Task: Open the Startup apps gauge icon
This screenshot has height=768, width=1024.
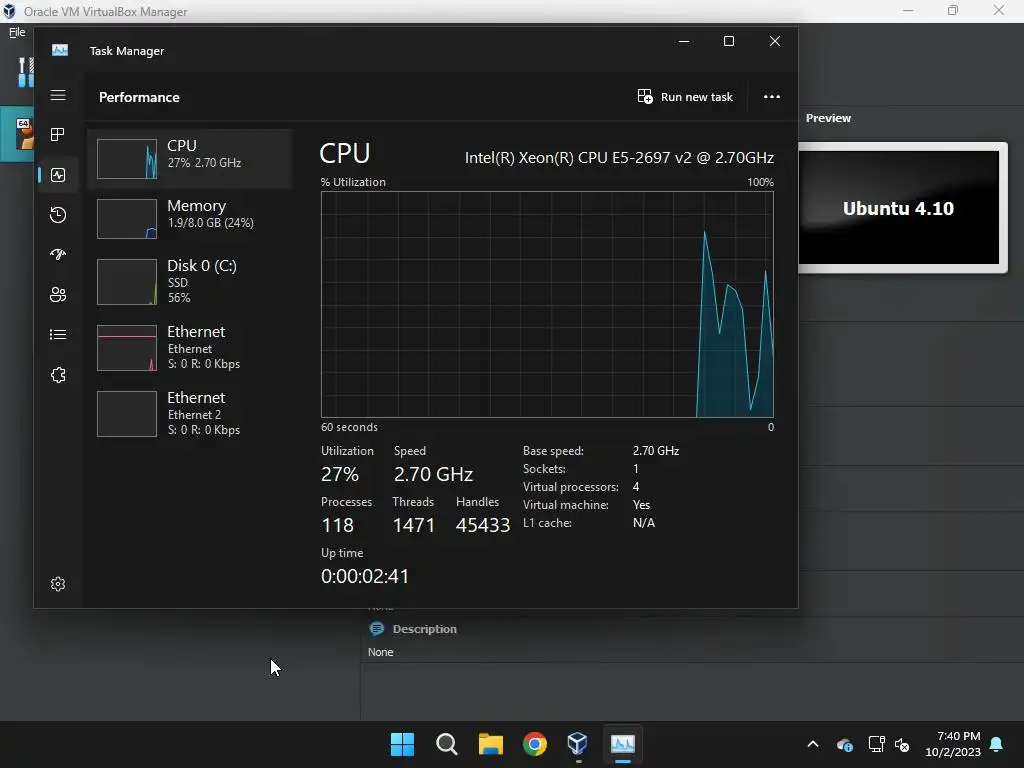Action: [x=58, y=255]
